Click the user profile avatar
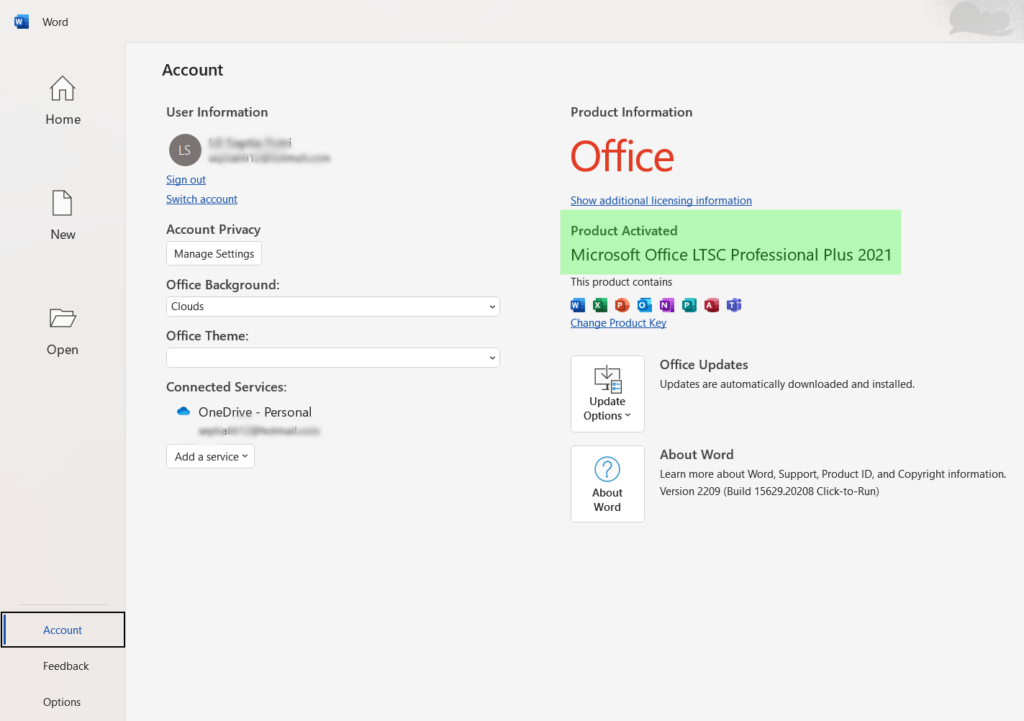 (184, 150)
